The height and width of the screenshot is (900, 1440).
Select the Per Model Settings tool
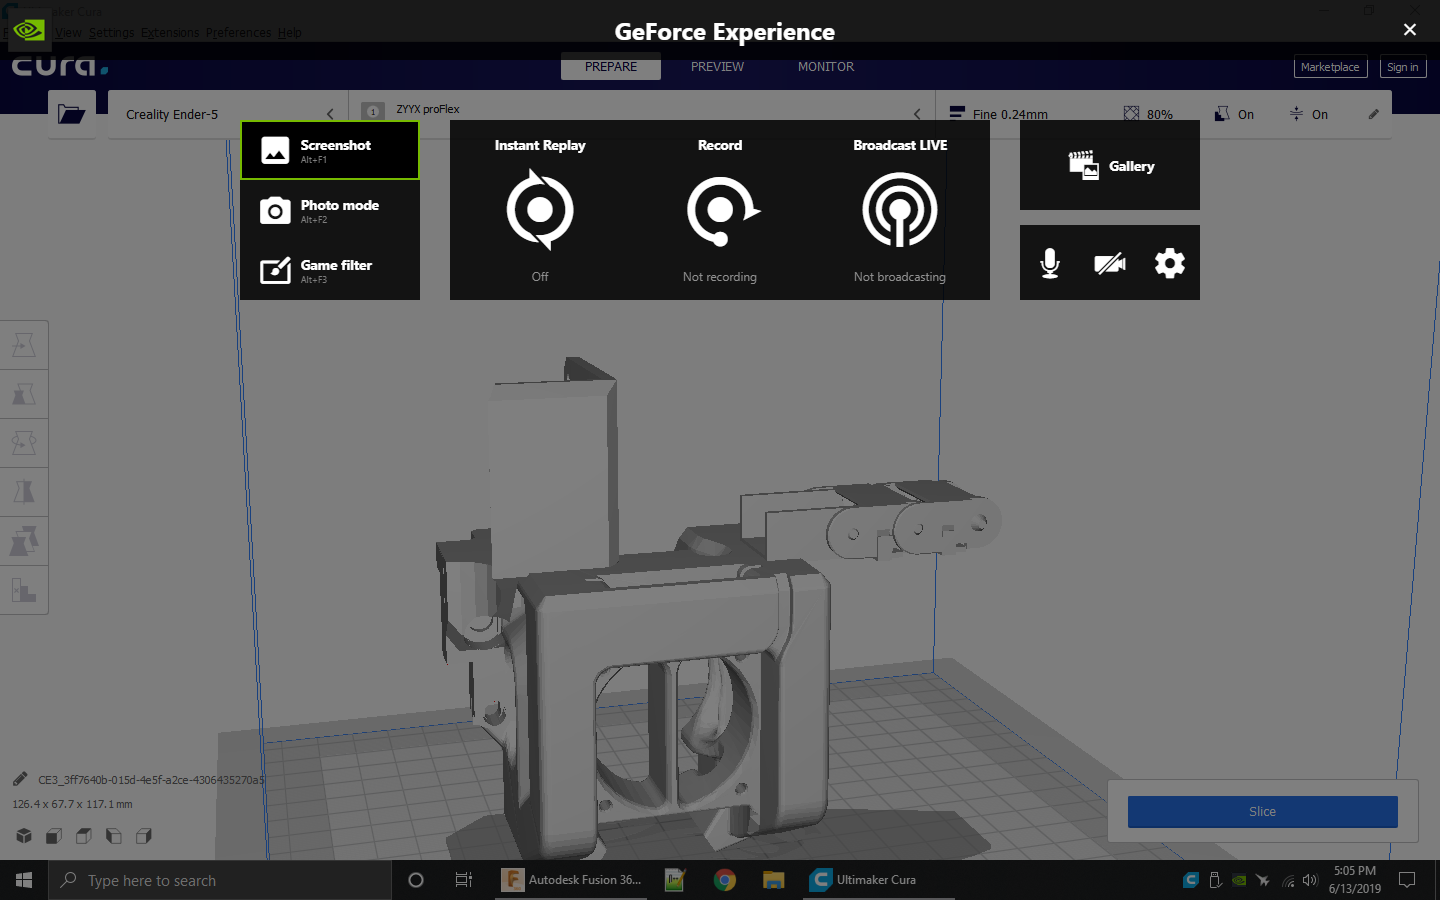click(24, 541)
